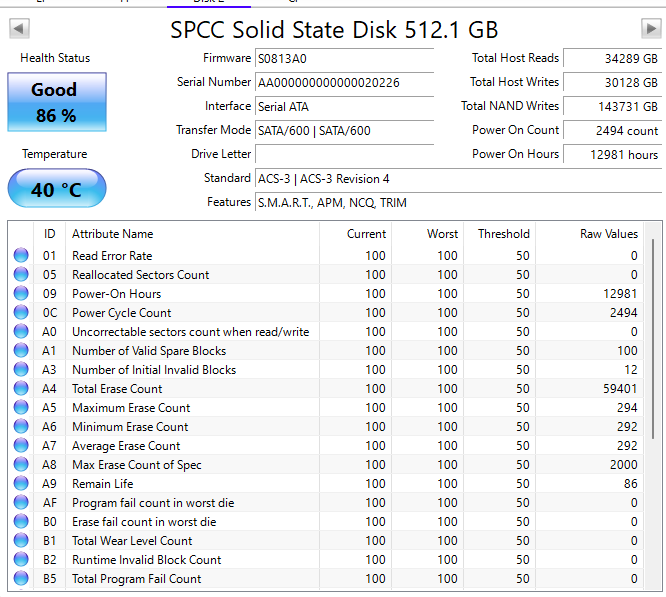Screen dimensions: 666x597
Task: Click the Firmware value field
Action: 344,59
